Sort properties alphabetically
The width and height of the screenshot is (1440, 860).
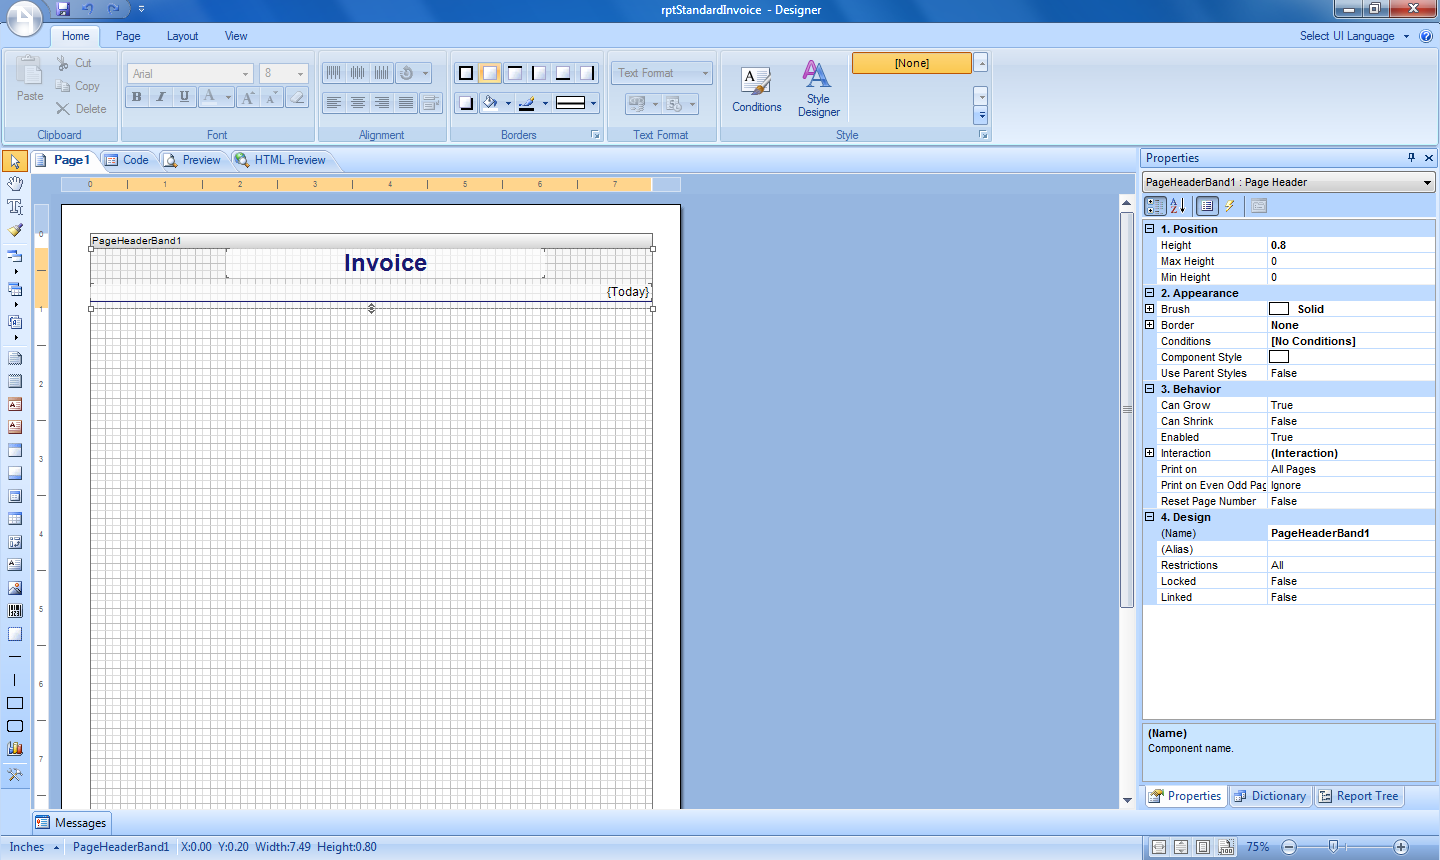coord(1178,206)
